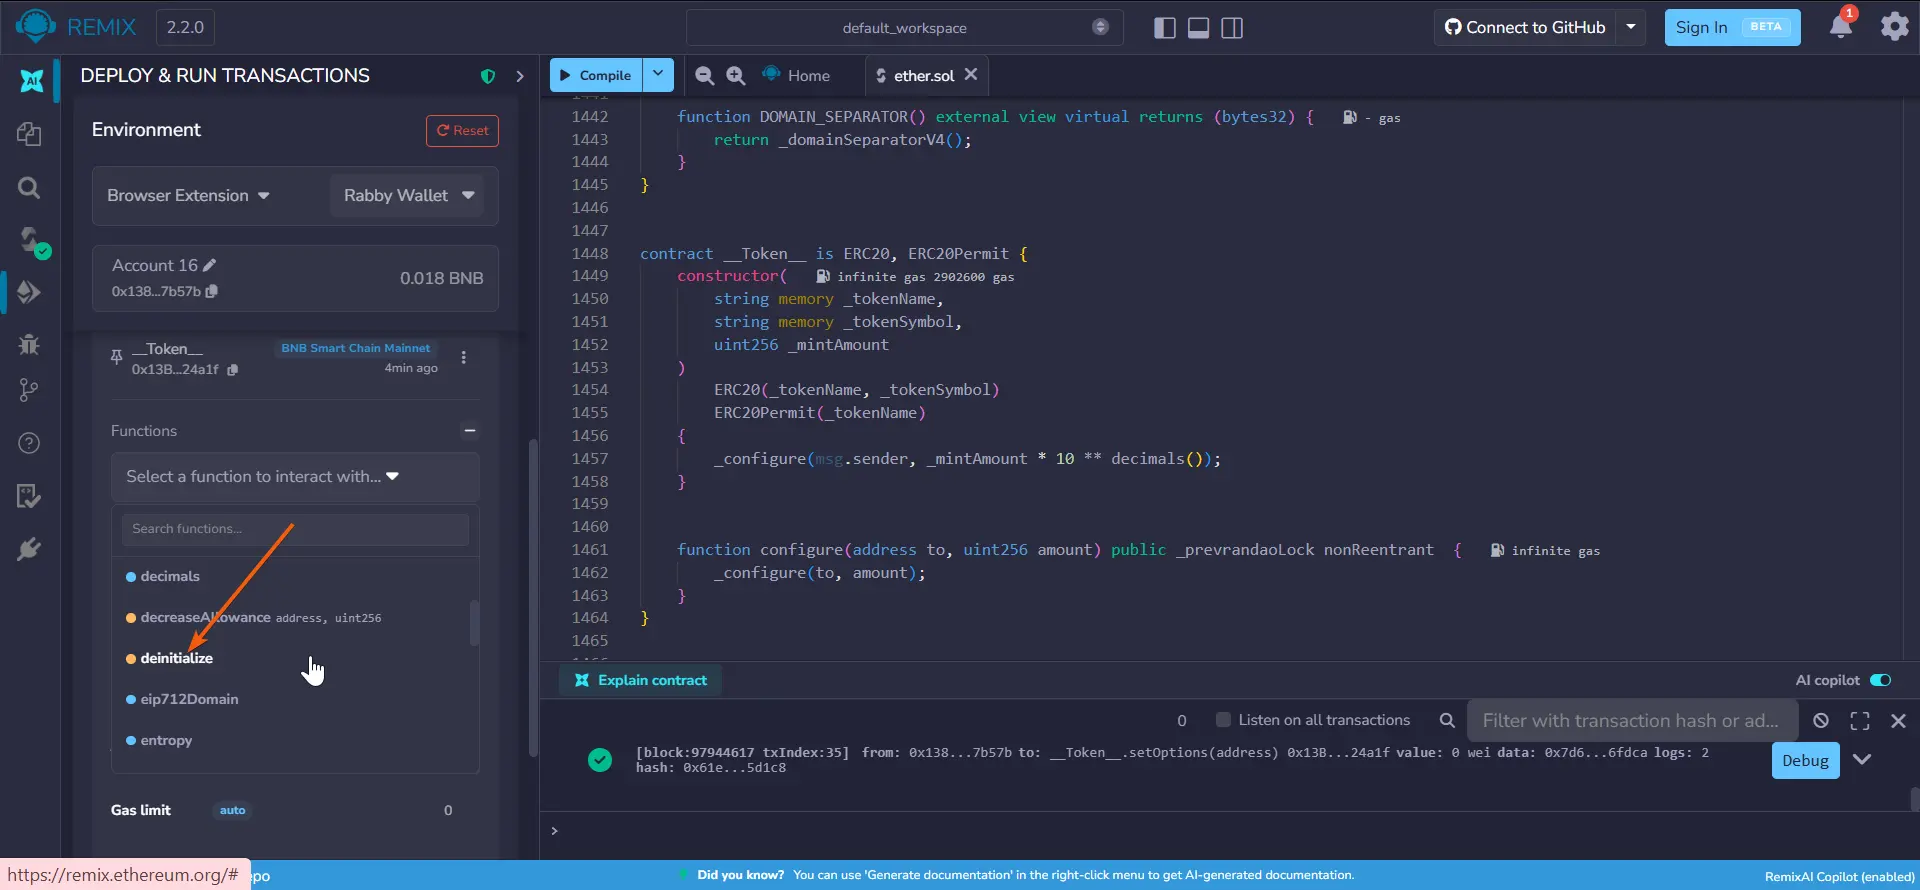This screenshot has width=1920, height=890.
Task: Open __Token__ contract kebab menu
Action: 463,358
